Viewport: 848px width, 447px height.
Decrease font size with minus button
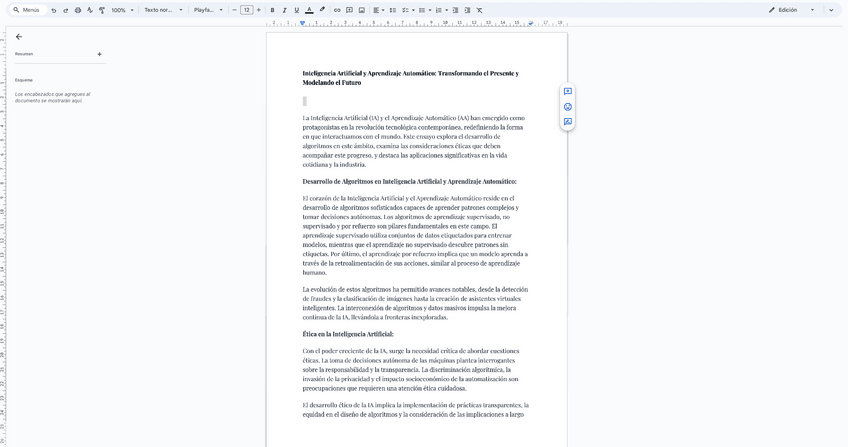[x=234, y=10]
